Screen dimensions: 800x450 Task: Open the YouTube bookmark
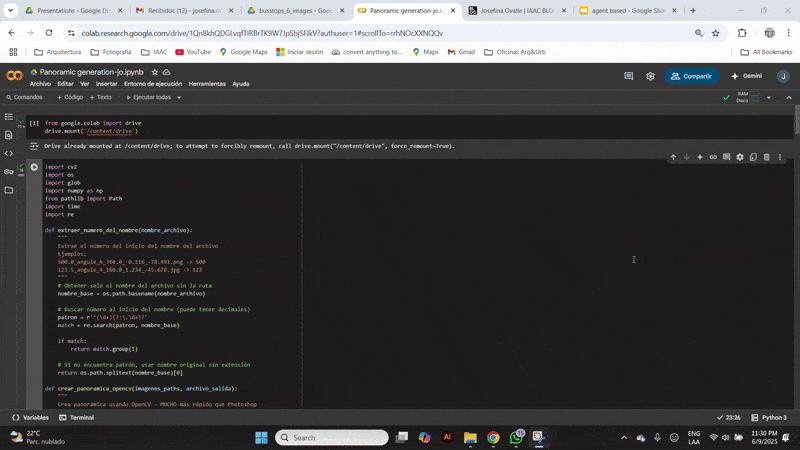point(193,52)
